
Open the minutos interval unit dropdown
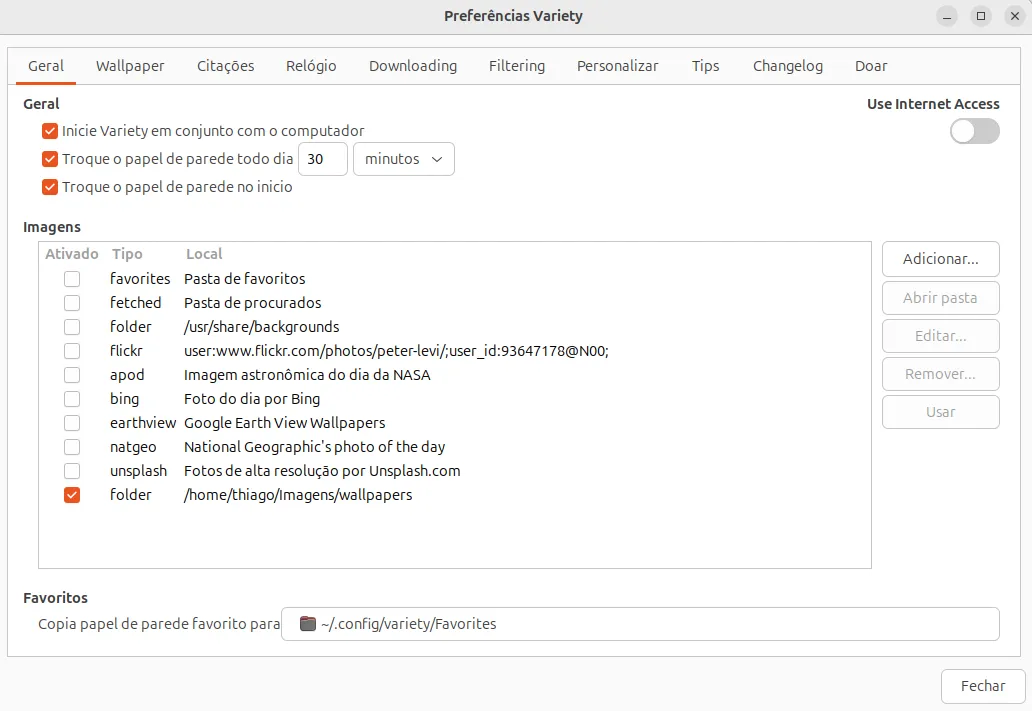[x=403, y=159]
